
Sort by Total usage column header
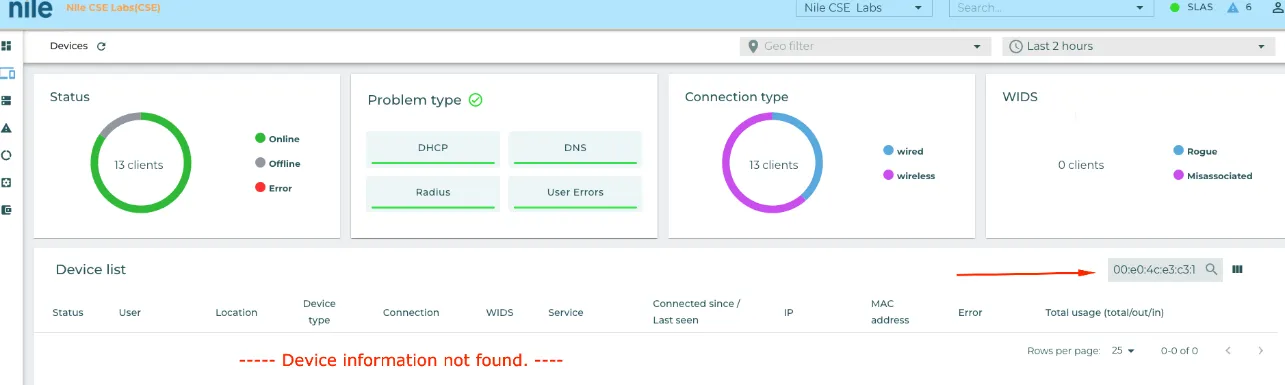[1104, 312]
